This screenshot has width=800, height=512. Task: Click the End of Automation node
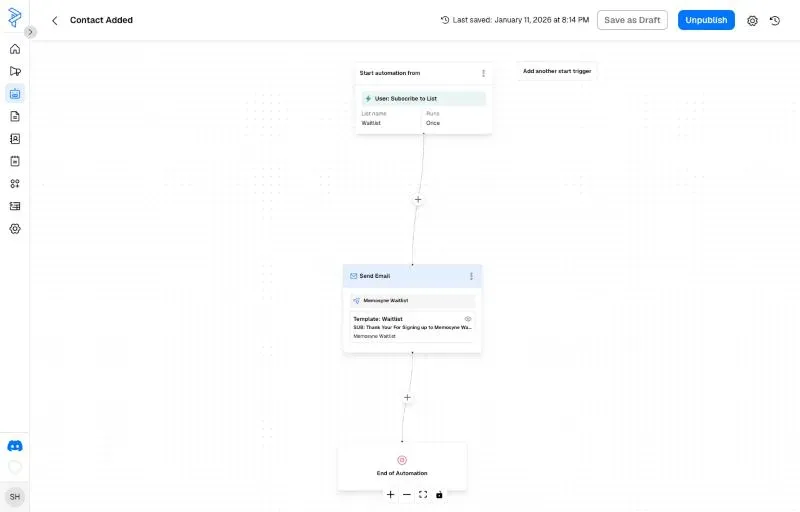(x=402, y=466)
